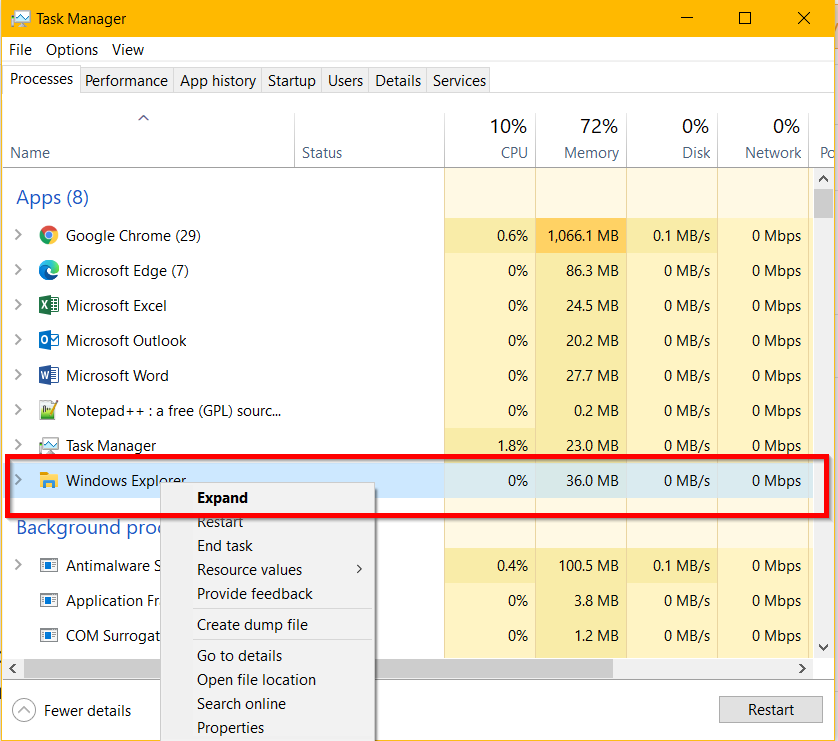Sort by the Disk column header

point(672,140)
